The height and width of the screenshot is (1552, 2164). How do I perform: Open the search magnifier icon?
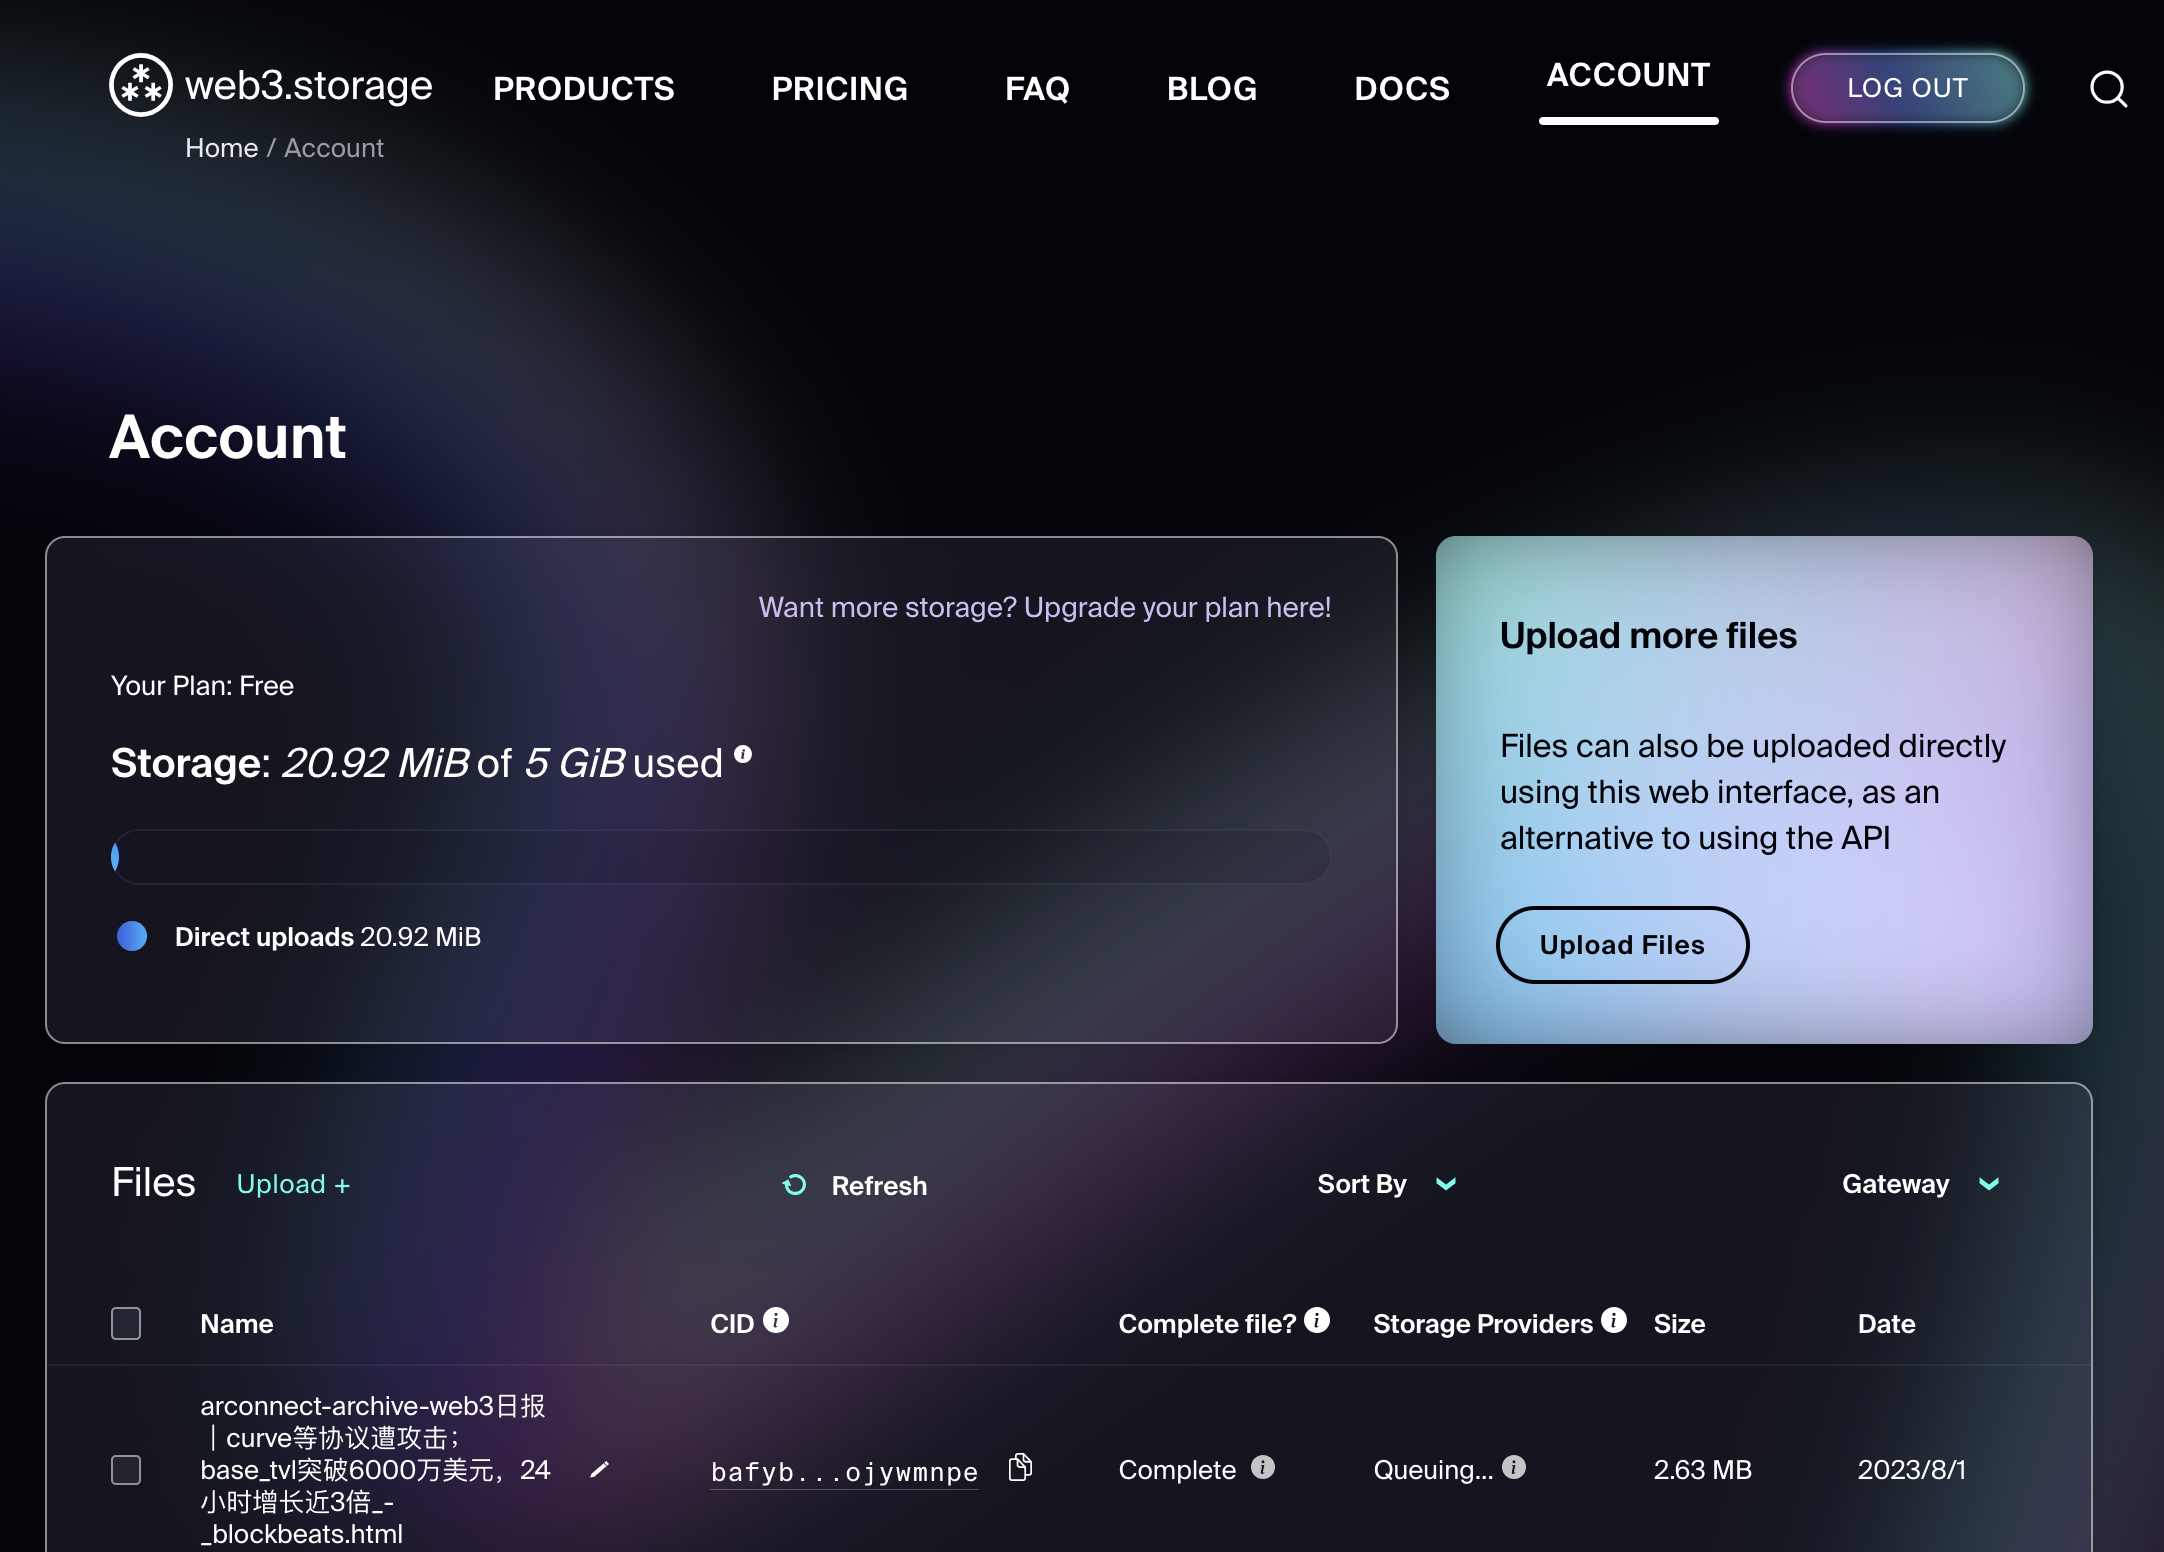click(x=2108, y=89)
